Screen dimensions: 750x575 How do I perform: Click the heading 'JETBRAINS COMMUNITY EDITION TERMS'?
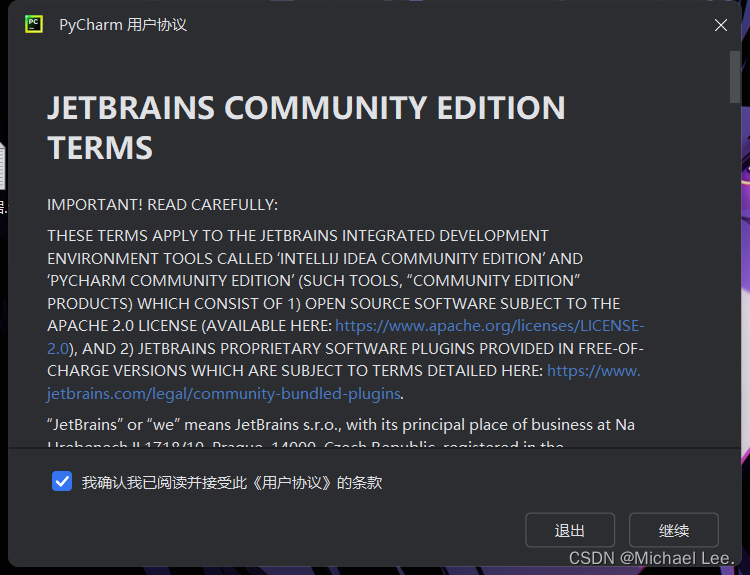pyautogui.click(x=306, y=127)
